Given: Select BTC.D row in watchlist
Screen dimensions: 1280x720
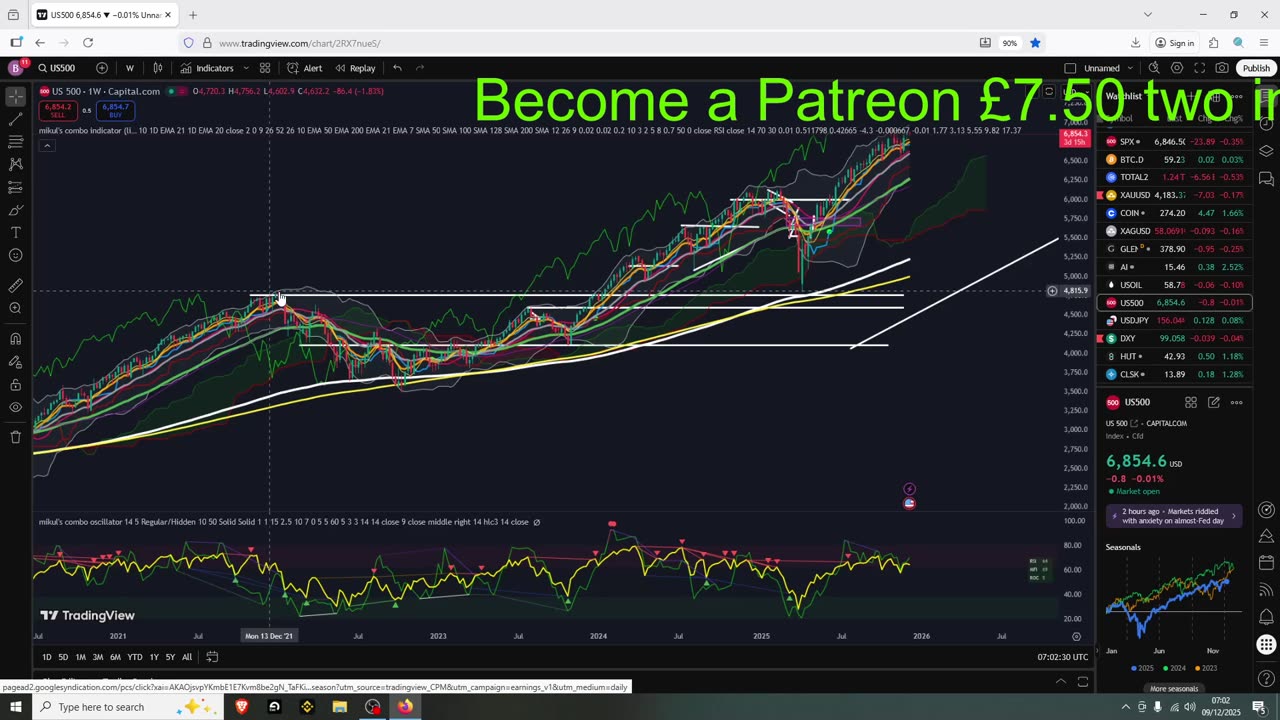Looking at the screenshot, I should coord(1174,160).
